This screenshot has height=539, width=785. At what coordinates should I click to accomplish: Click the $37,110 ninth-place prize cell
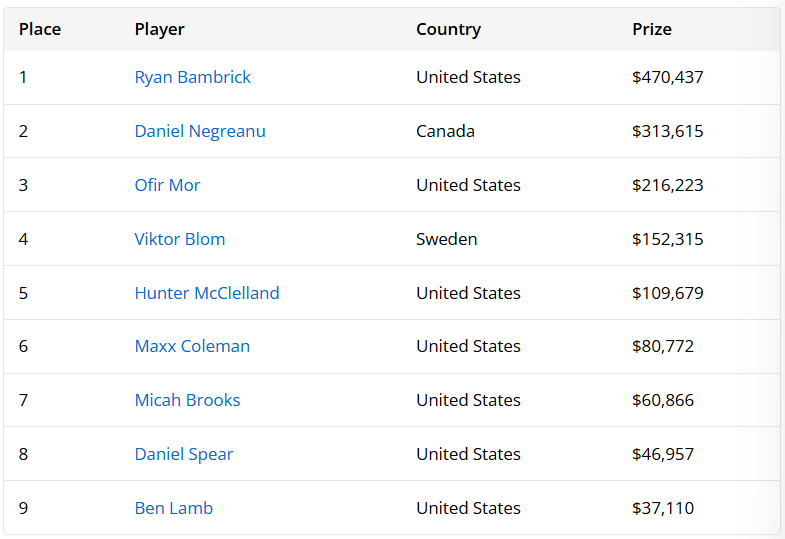point(663,508)
